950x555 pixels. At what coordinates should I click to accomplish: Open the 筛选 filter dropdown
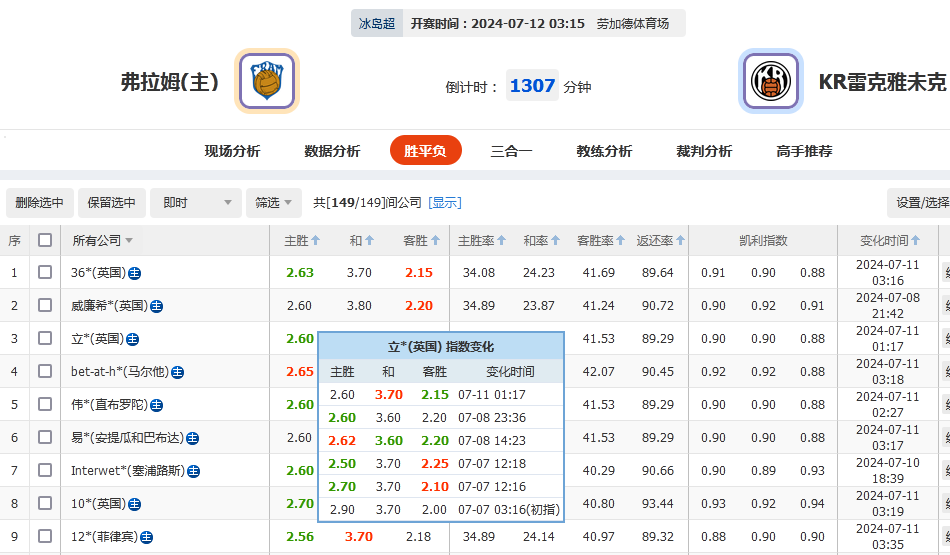(x=274, y=203)
